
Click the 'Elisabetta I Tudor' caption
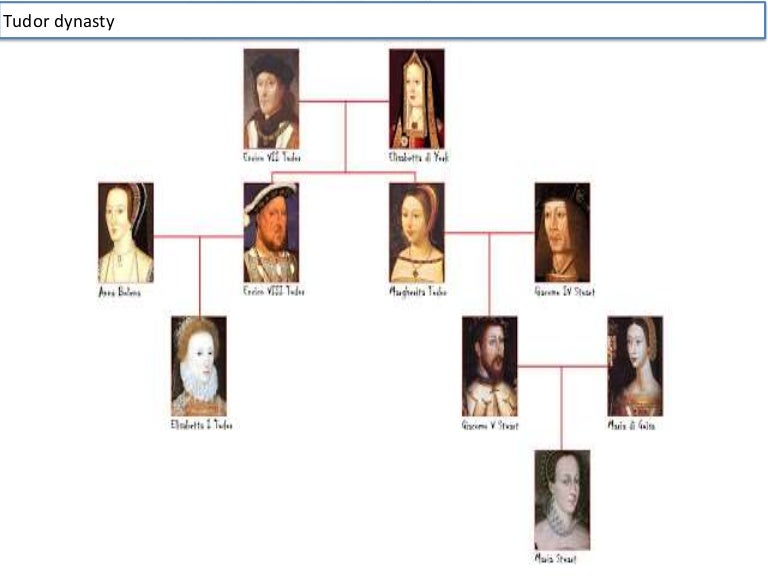[201, 425]
